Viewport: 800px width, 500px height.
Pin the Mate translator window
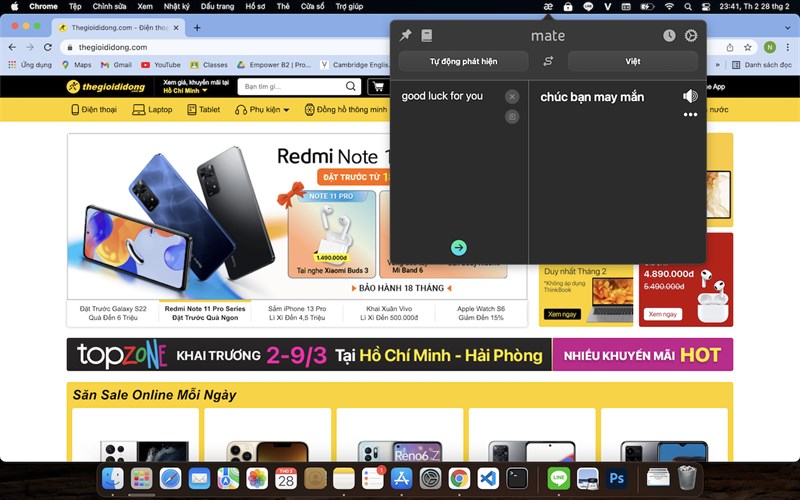click(406, 35)
